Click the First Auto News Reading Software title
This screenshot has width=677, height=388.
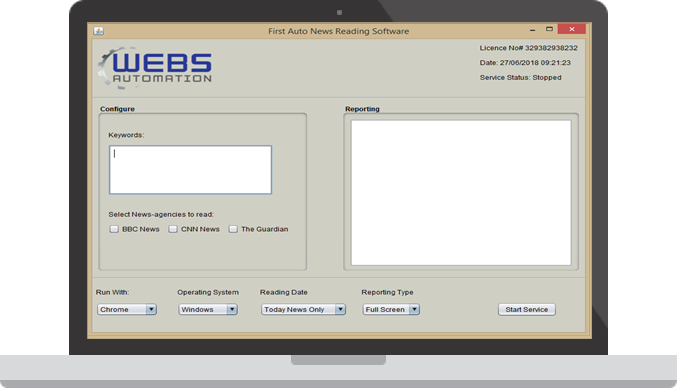tap(338, 31)
